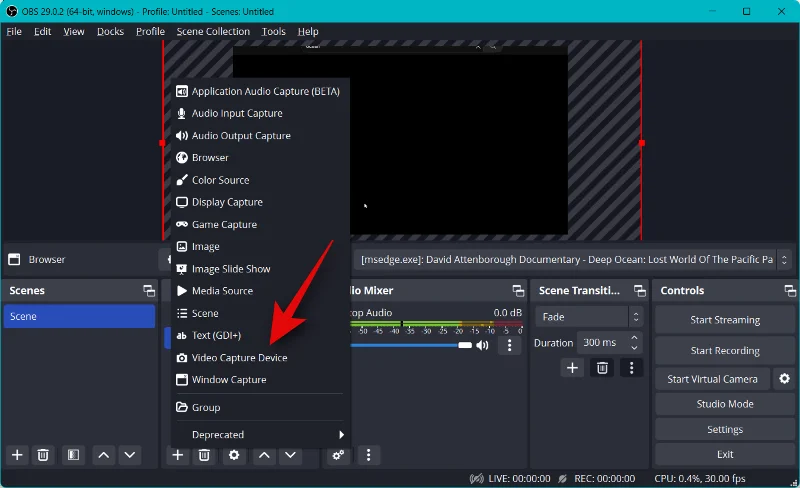
Task: Float the Scene Transitions dock with its icon
Action: tap(640, 291)
